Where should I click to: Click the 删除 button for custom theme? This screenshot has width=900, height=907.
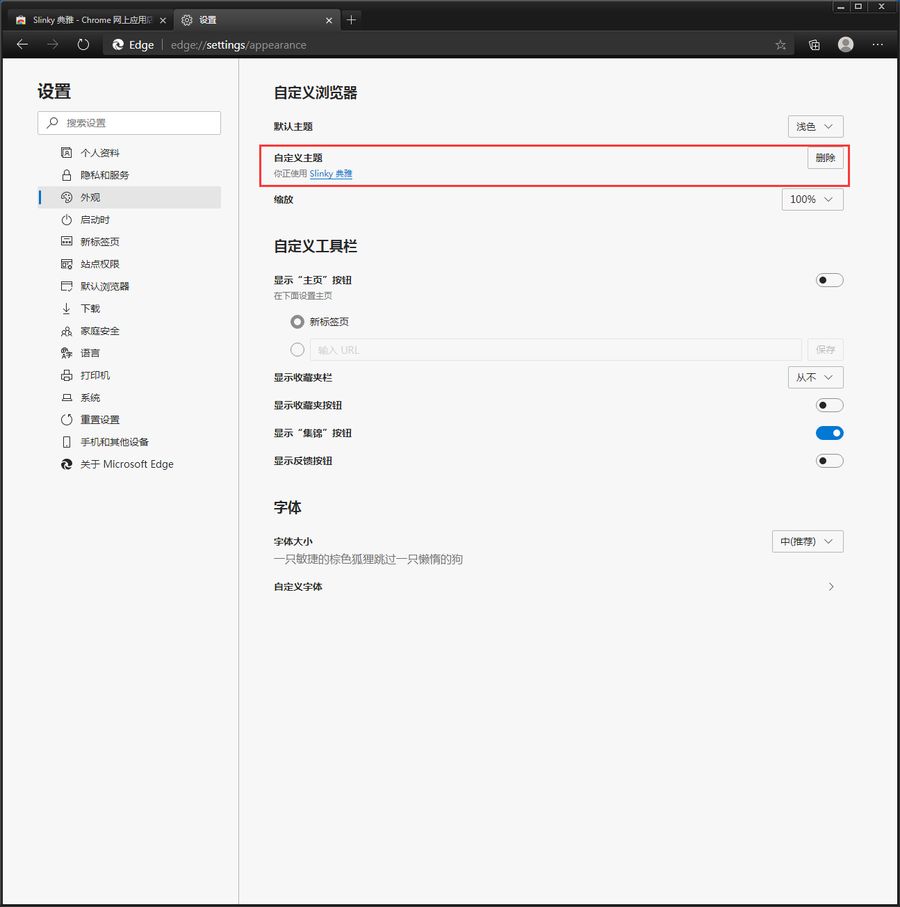[825, 158]
